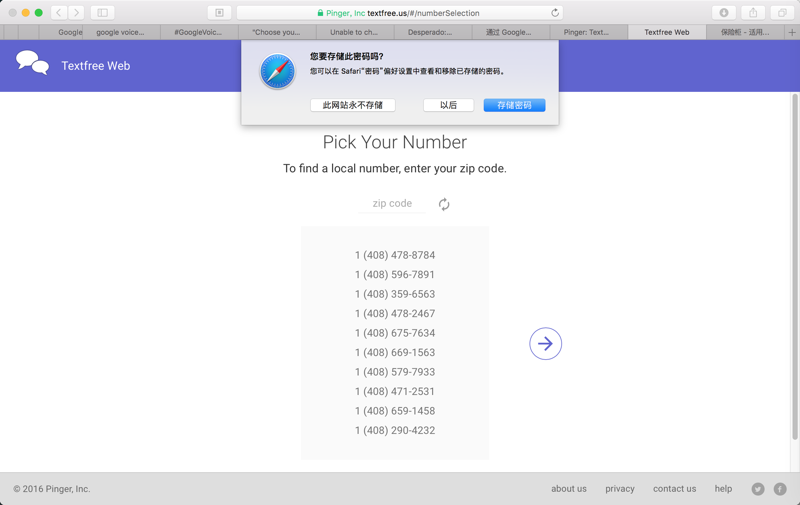Toggle the Safari sidebar button

tap(103, 13)
